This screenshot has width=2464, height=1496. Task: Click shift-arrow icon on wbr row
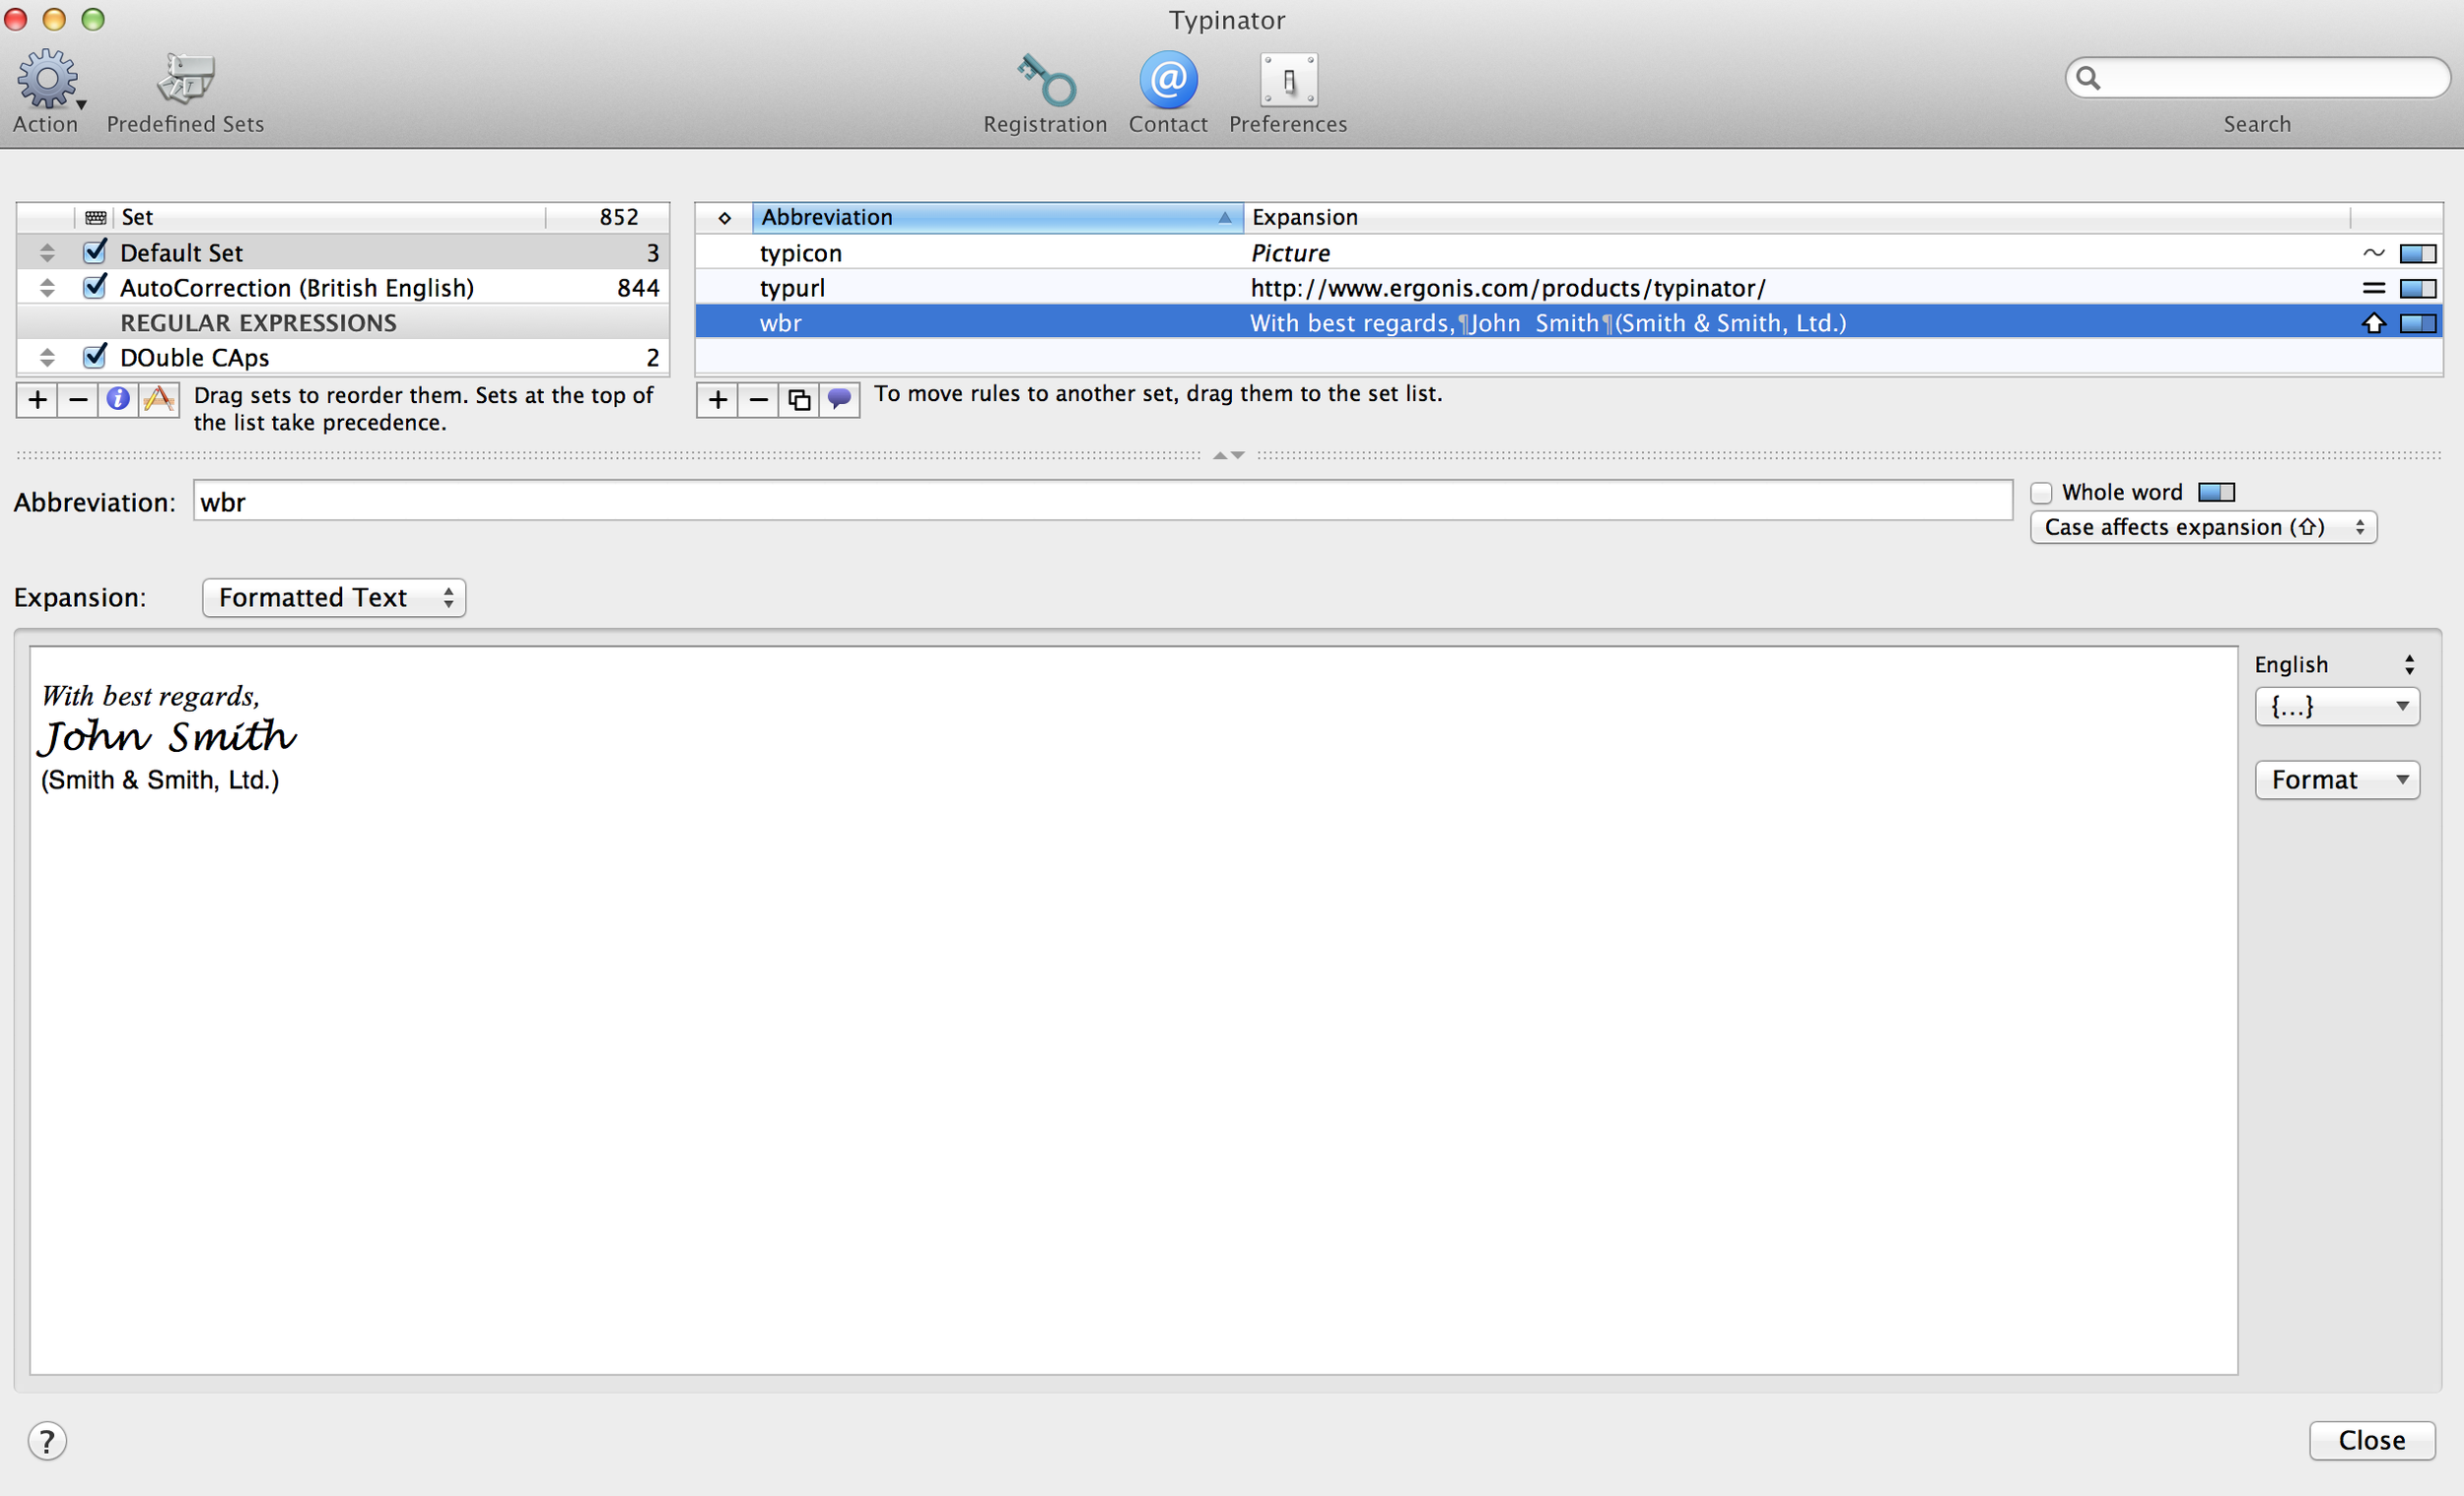click(2373, 323)
